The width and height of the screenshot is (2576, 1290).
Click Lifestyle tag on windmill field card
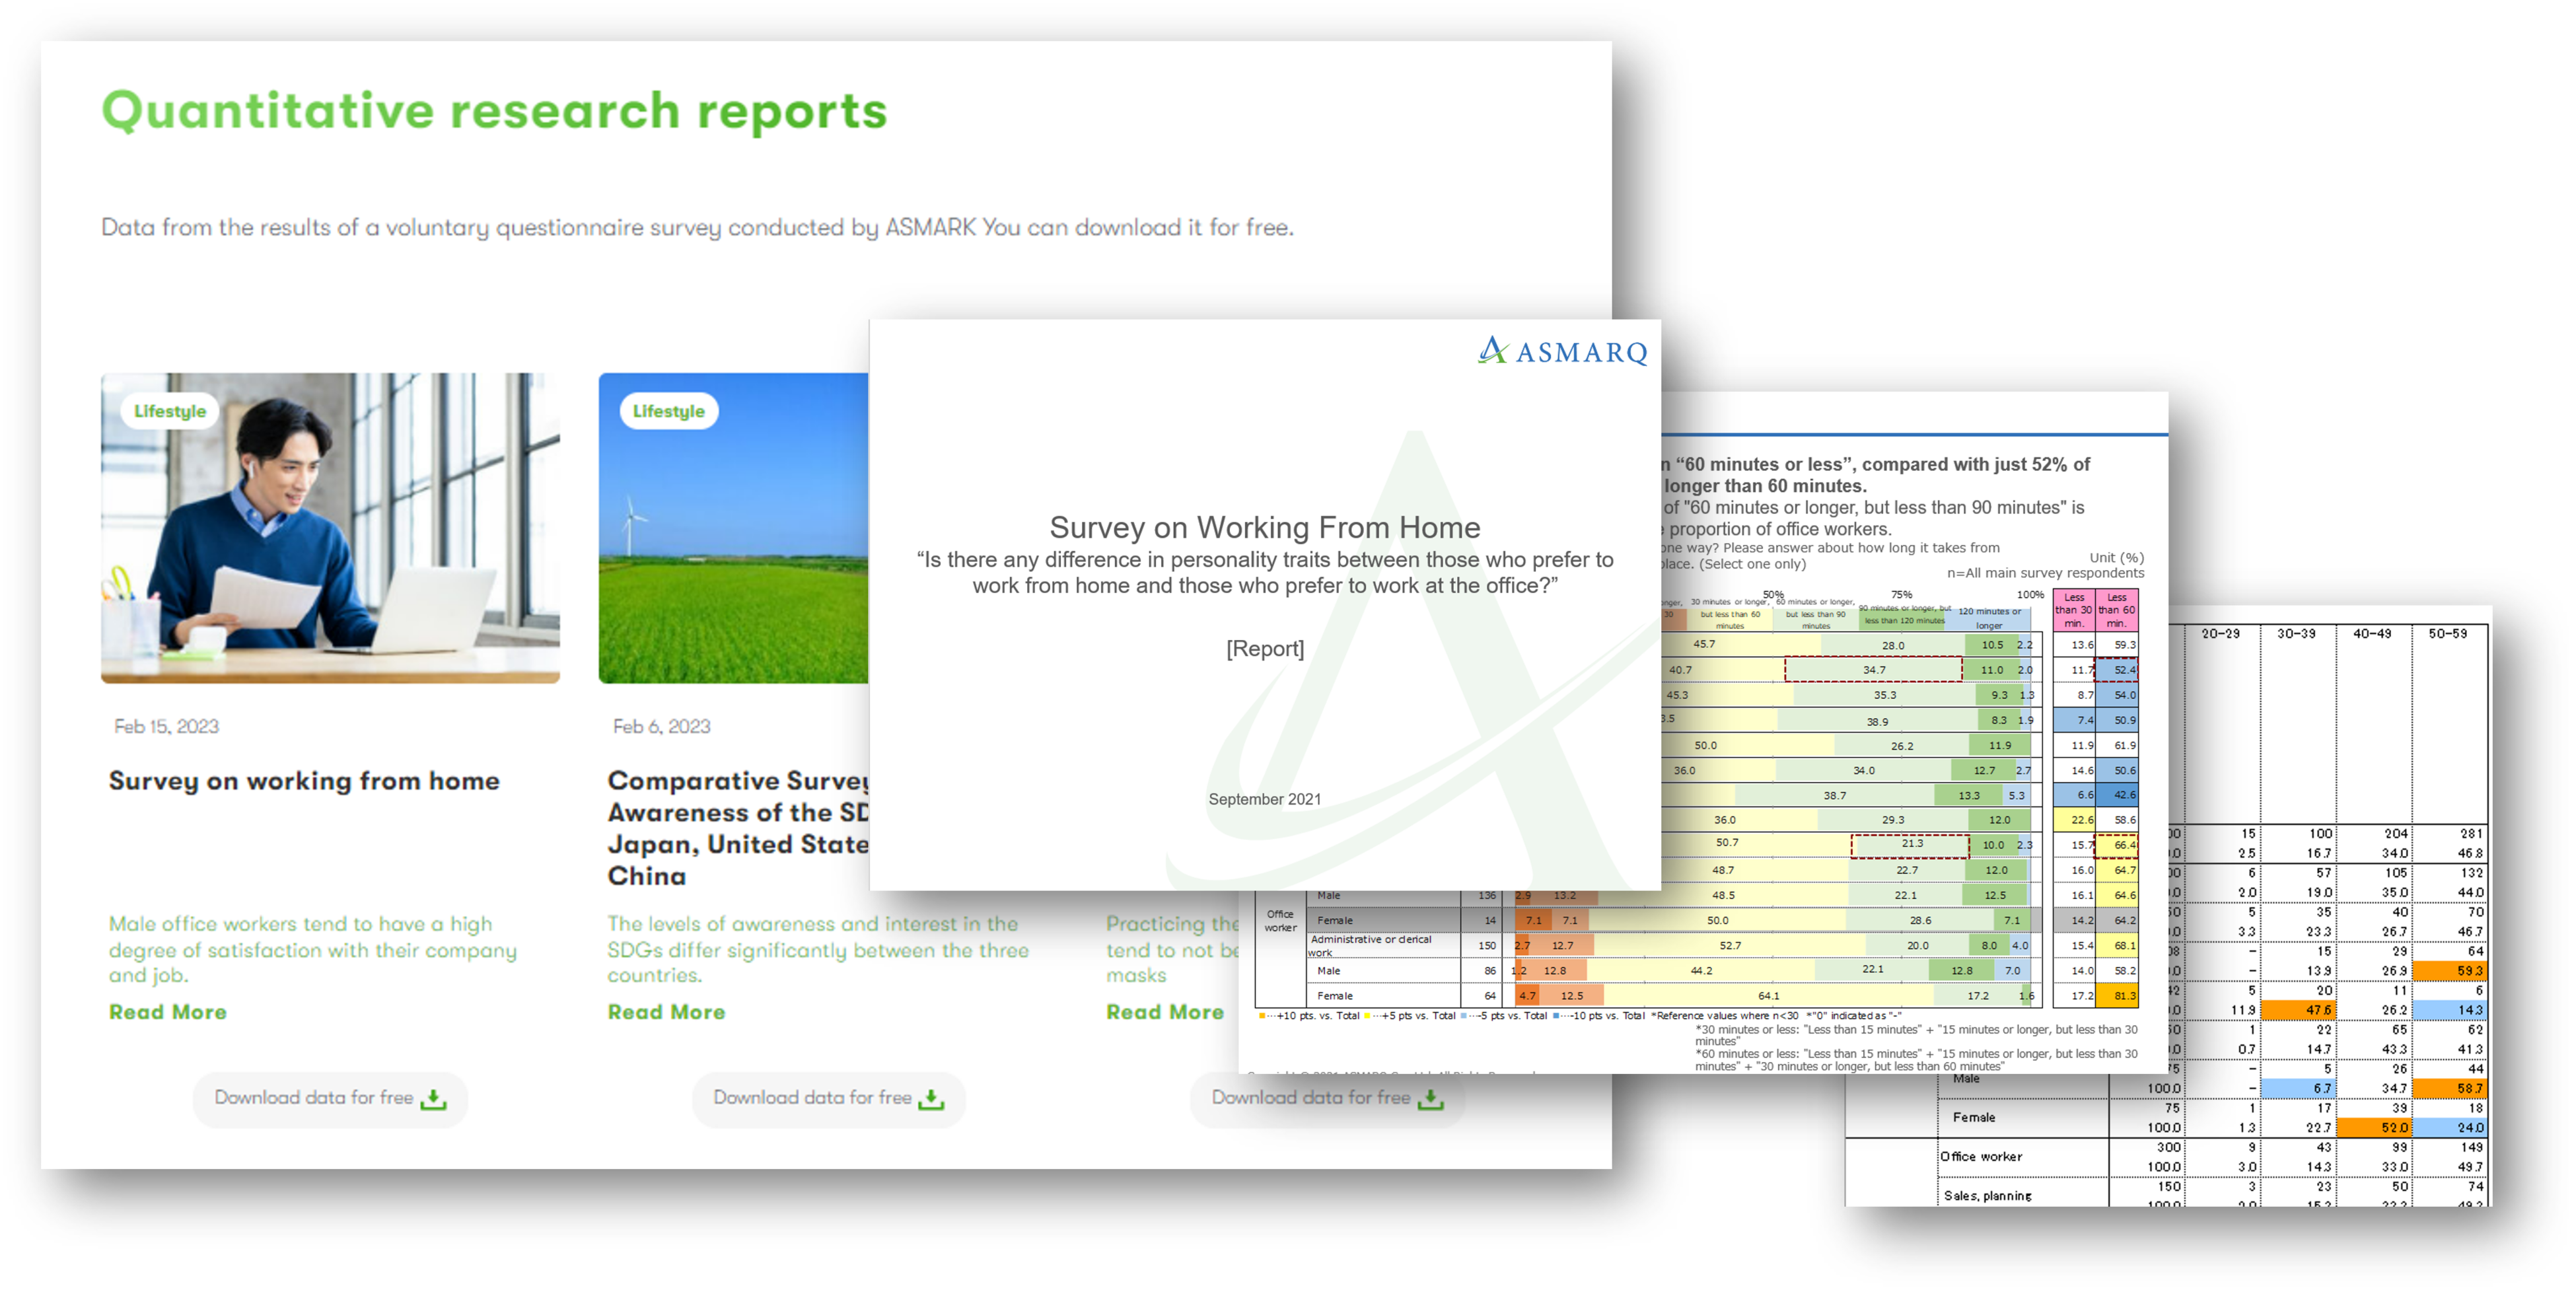coord(668,411)
